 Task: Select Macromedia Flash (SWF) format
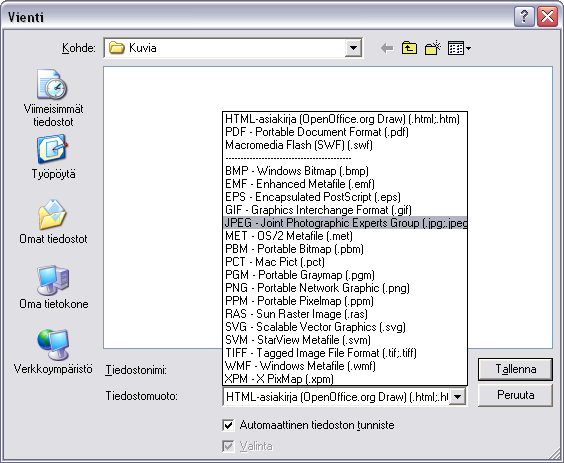click(345, 145)
